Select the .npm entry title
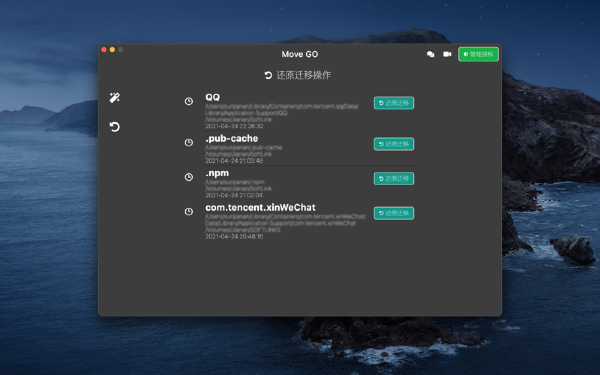600x375 pixels. [217, 173]
